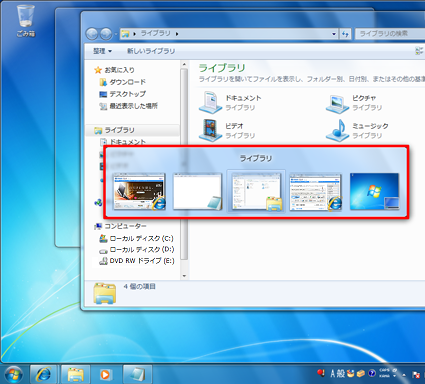
Task: Click the computer icon in the address bar
Action: [125, 34]
